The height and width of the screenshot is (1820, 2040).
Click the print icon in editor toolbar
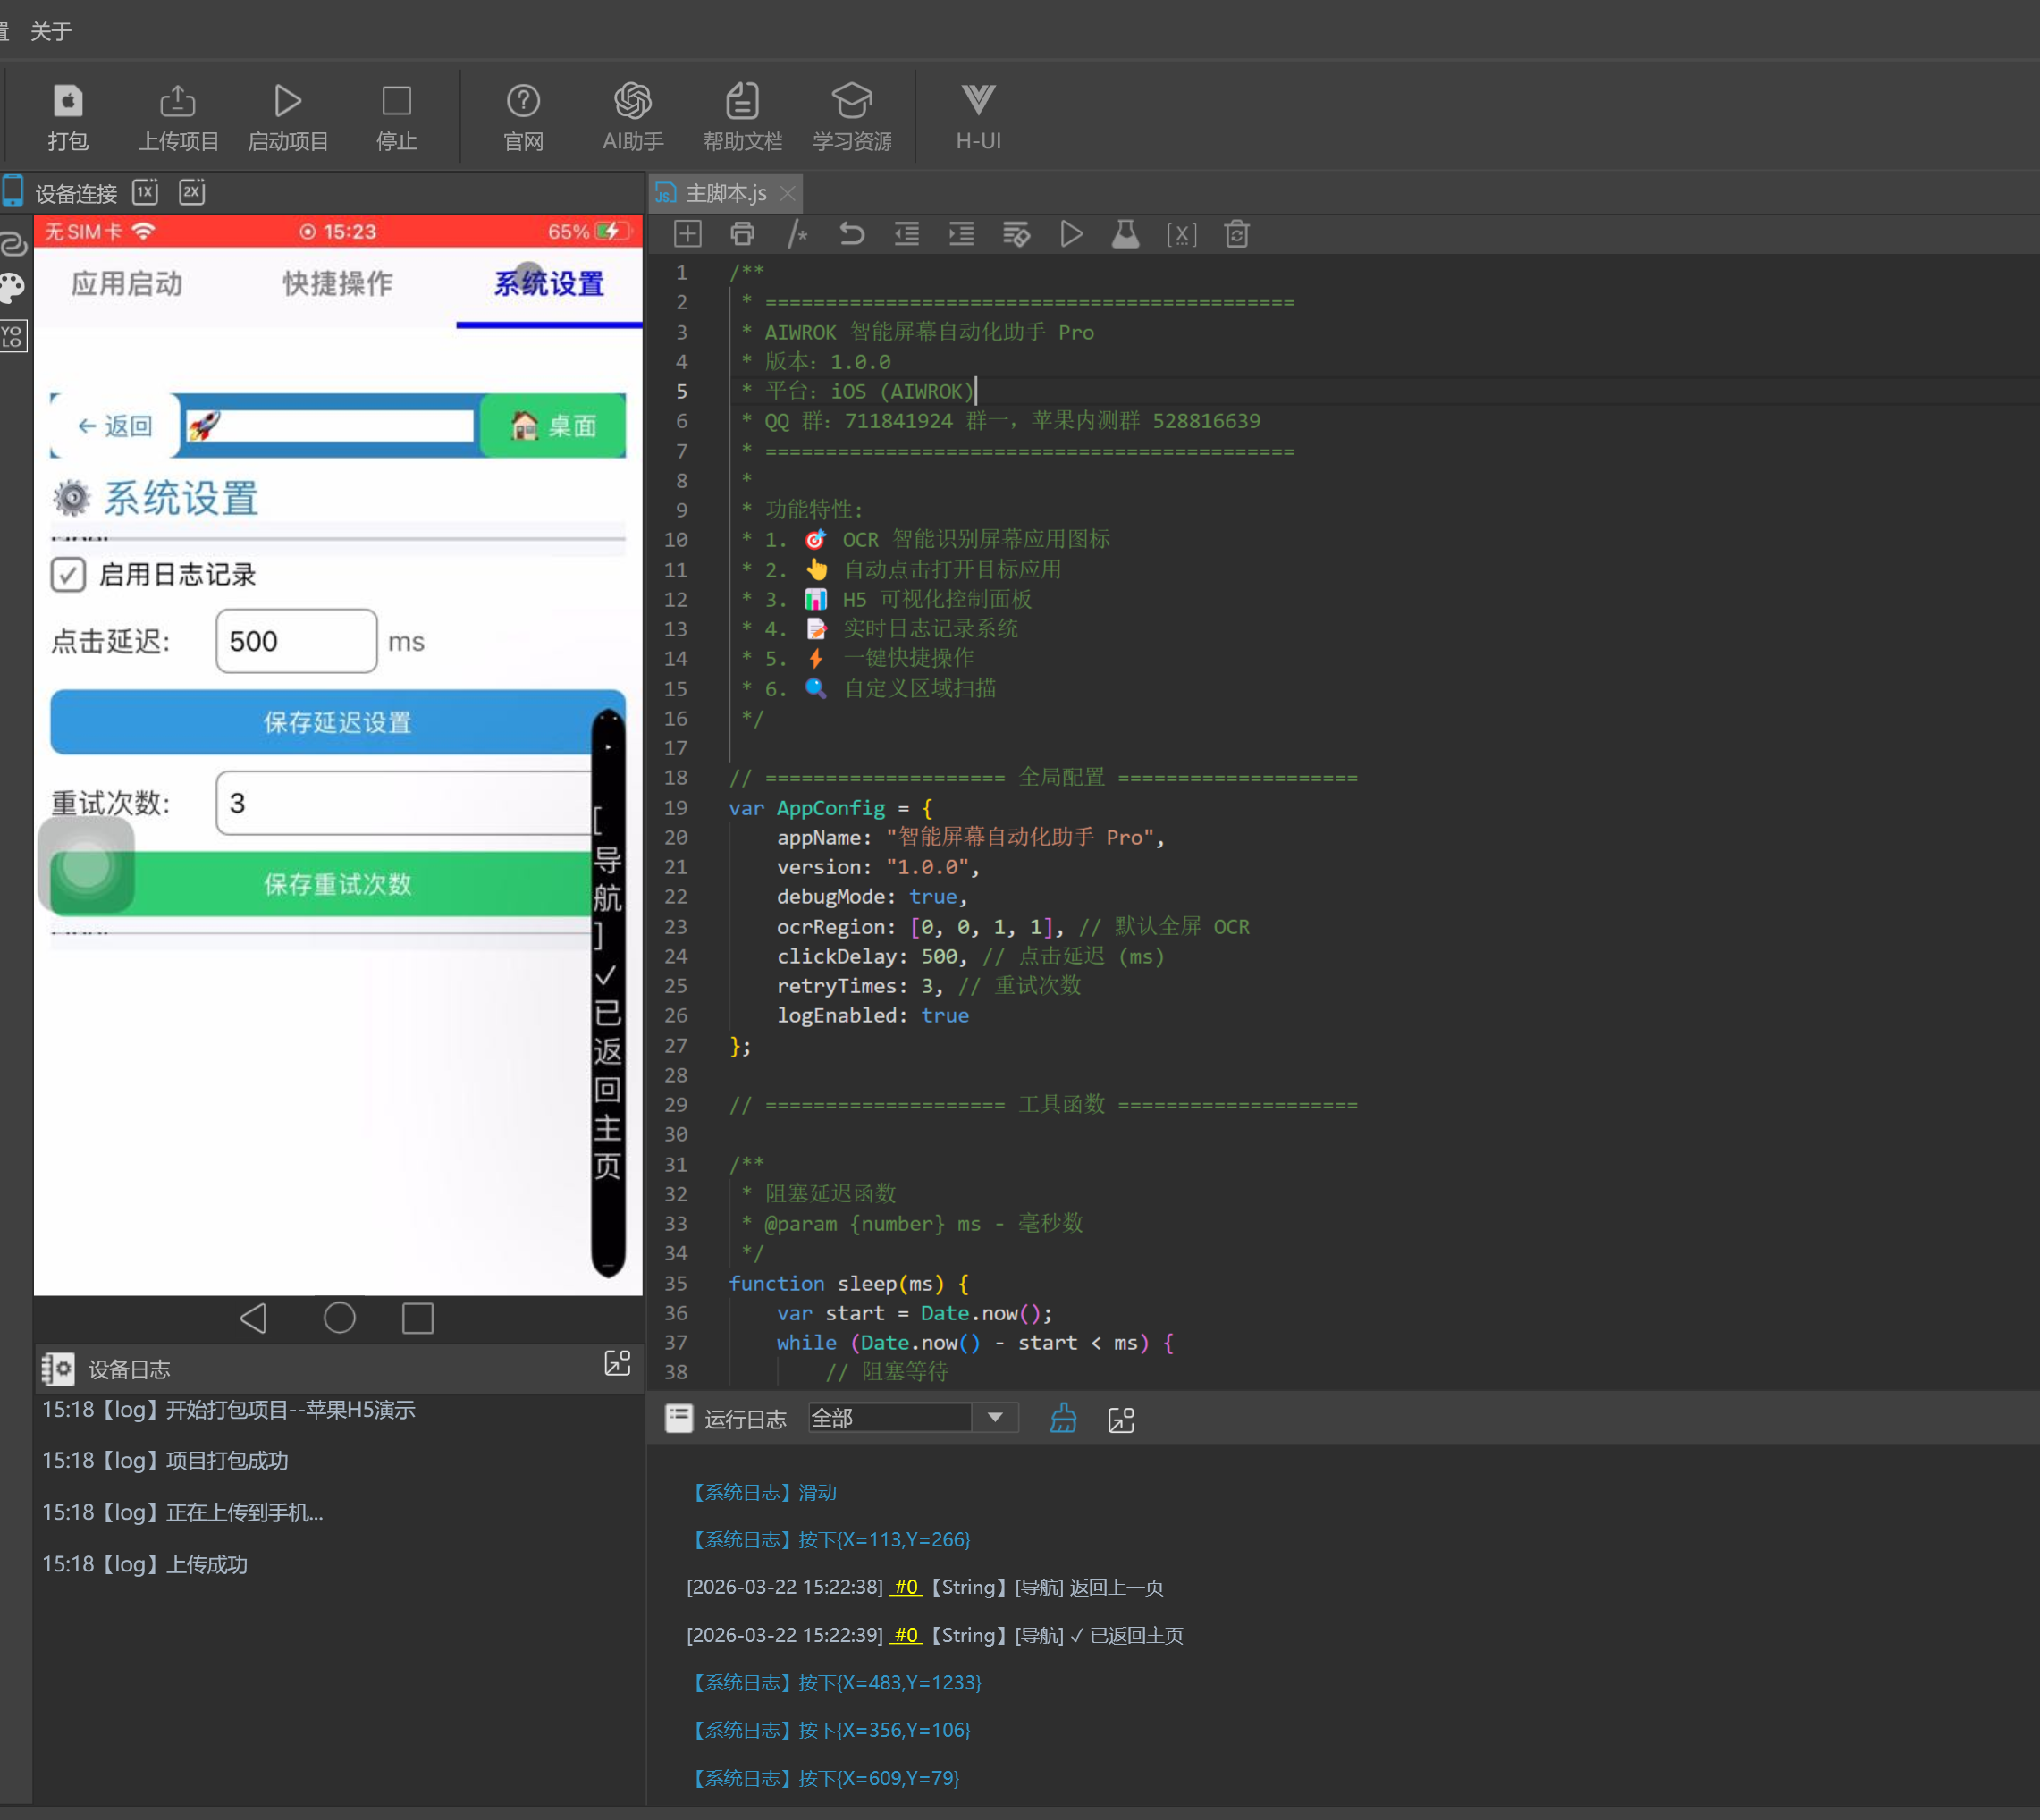[x=742, y=234]
